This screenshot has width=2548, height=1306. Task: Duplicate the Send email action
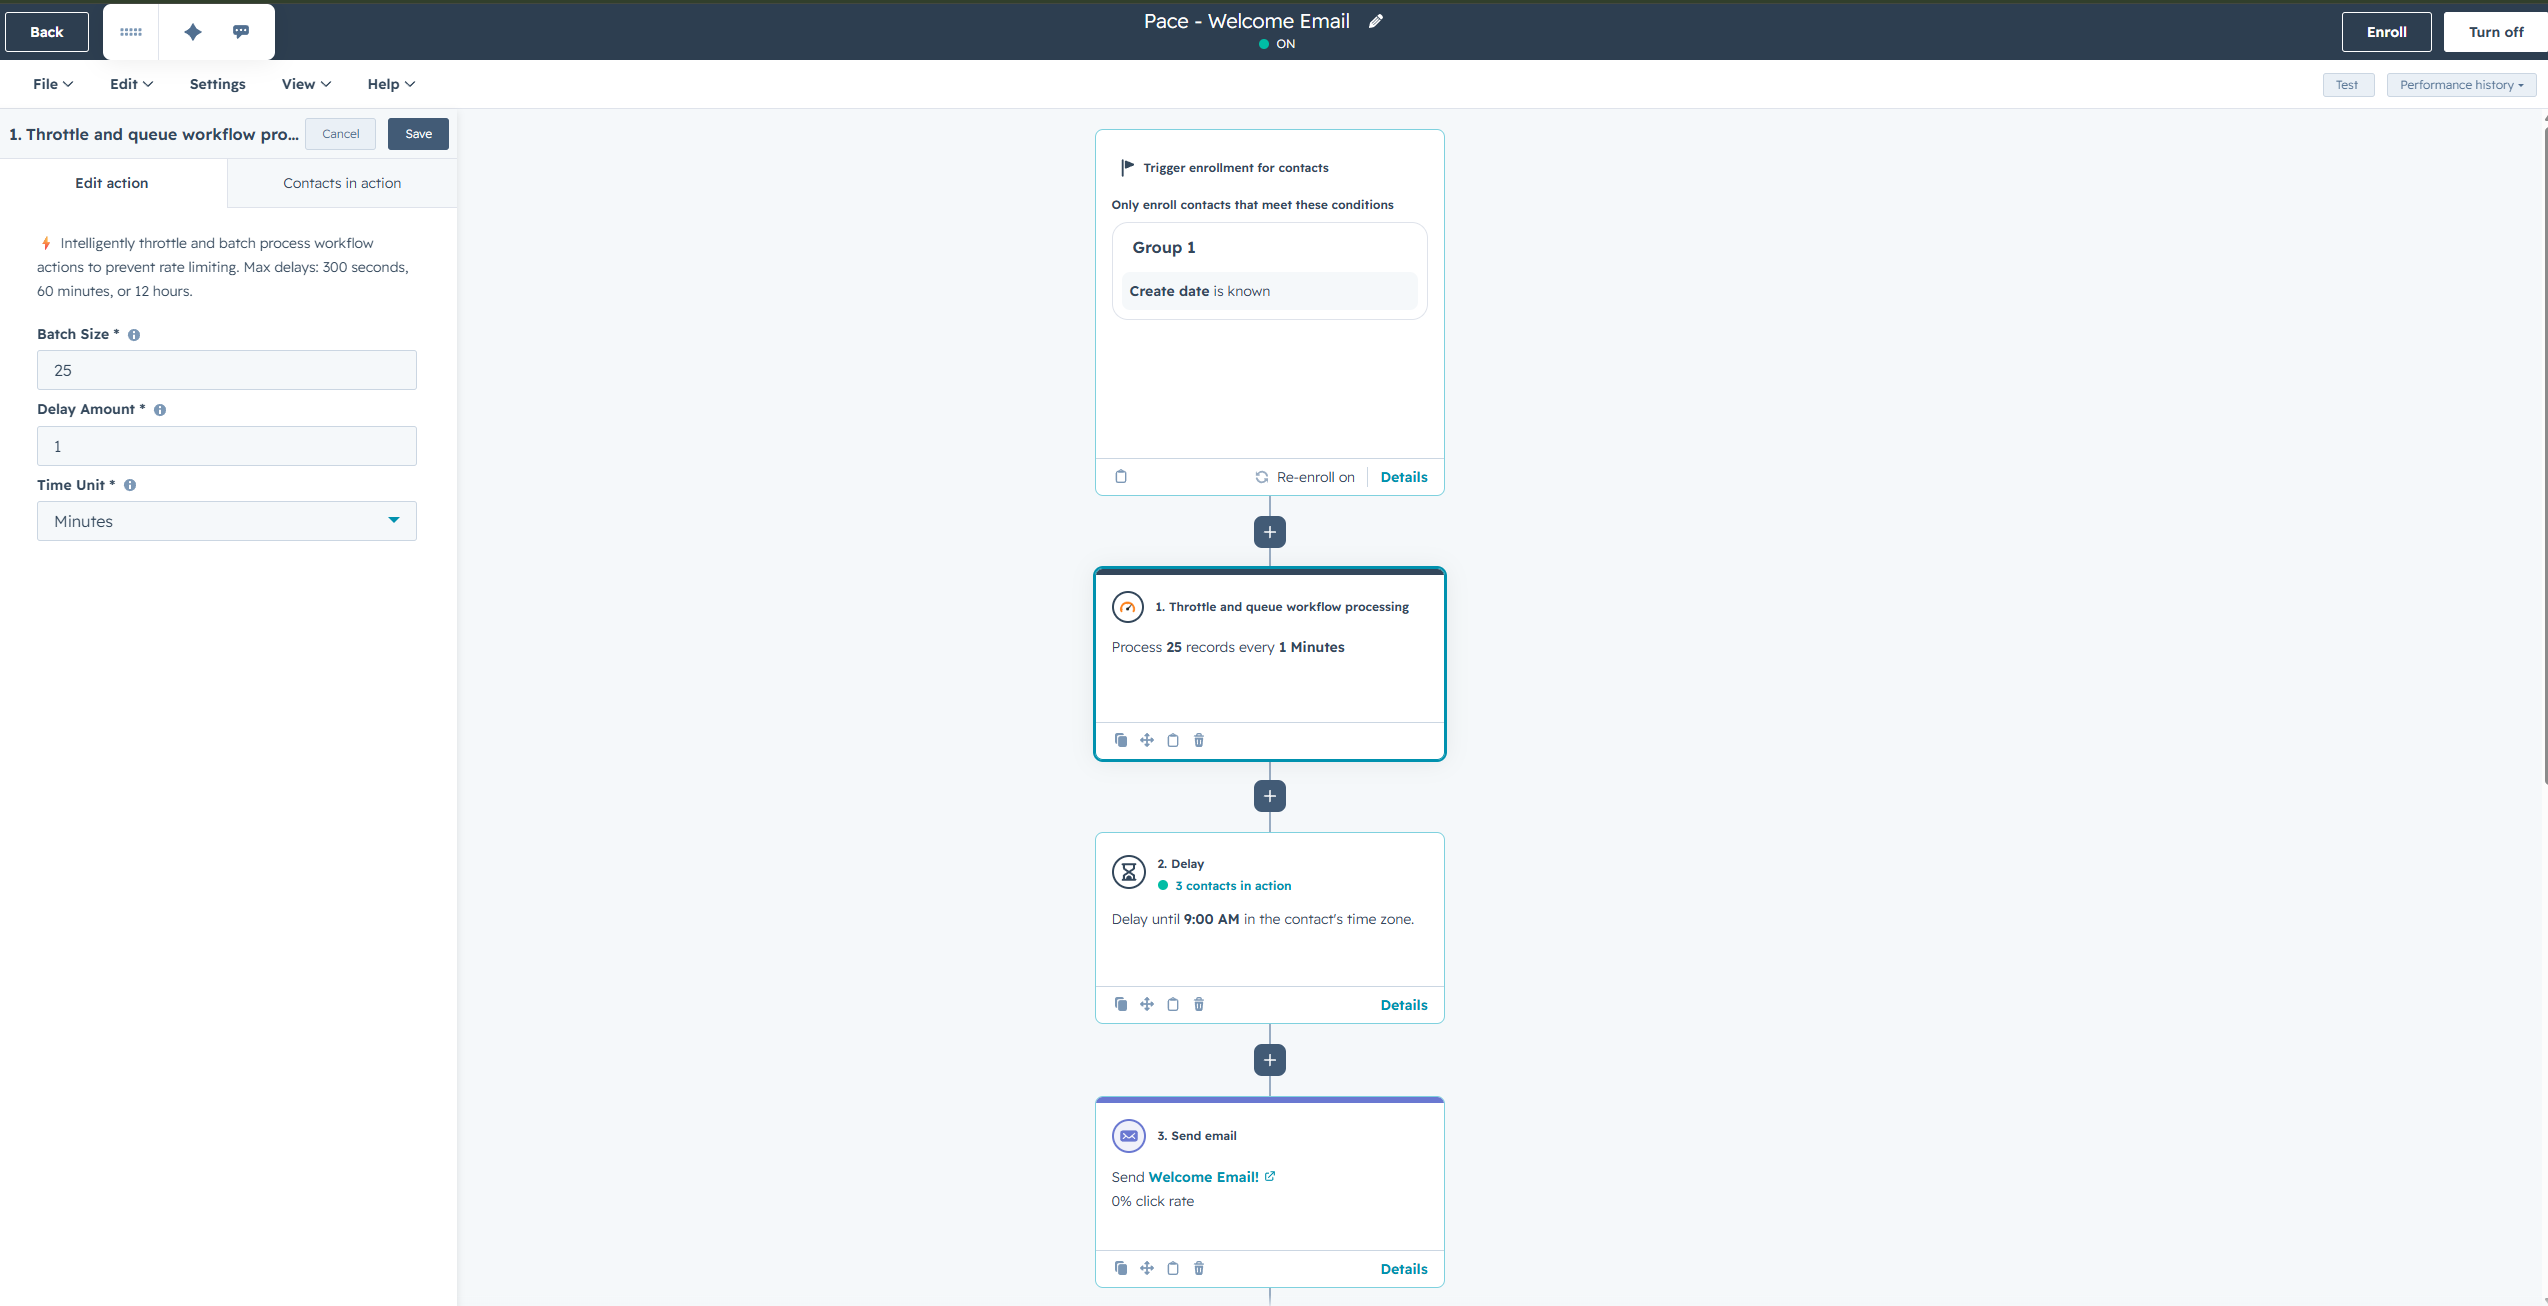point(1121,1268)
